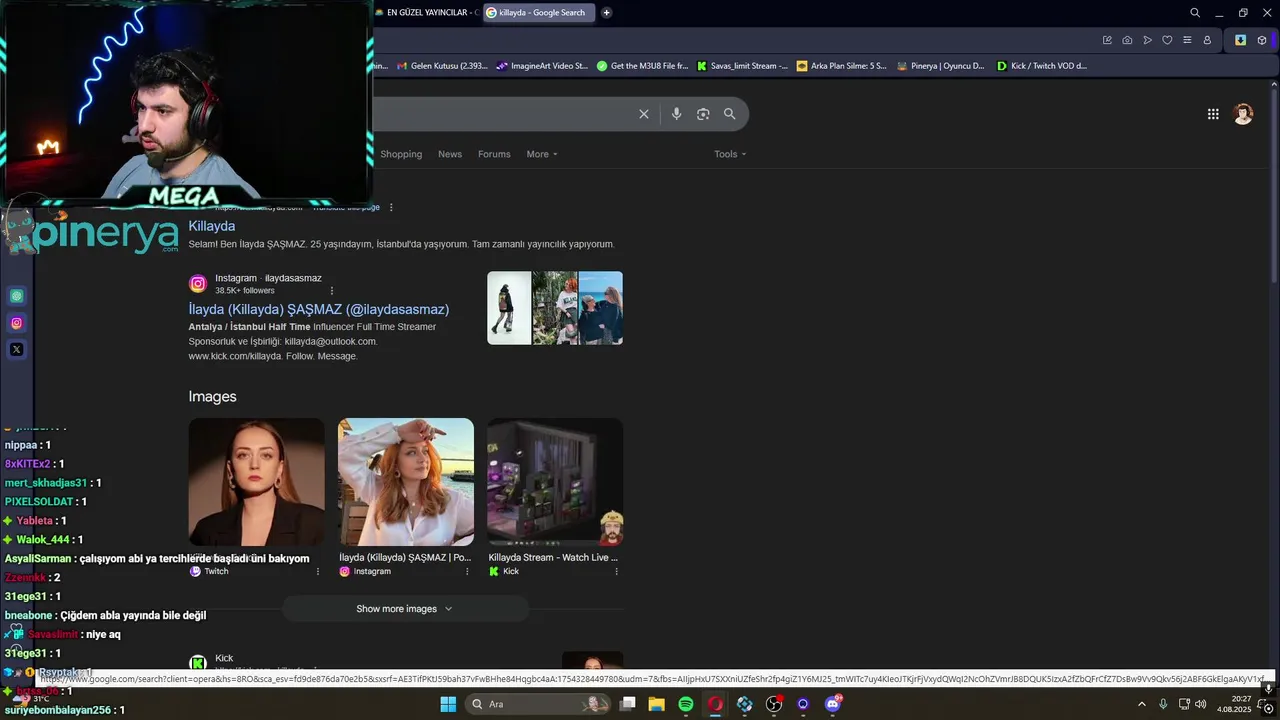Open the Google apps grid
This screenshot has height=720, width=1280.
point(1213,114)
